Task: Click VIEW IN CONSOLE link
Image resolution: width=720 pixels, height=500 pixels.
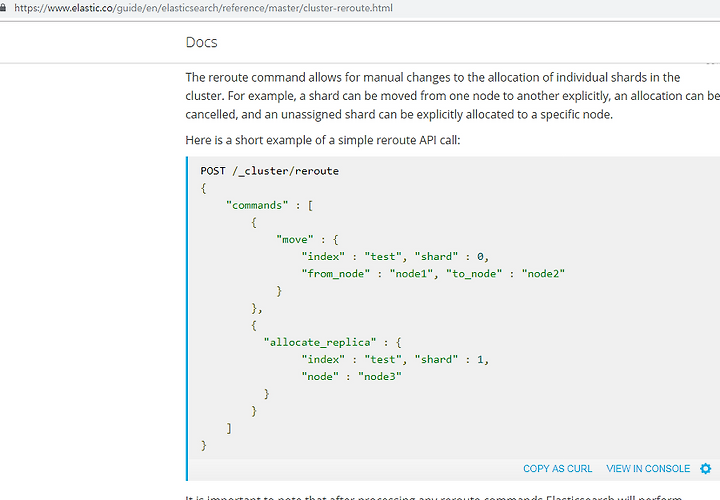Action: (x=648, y=469)
